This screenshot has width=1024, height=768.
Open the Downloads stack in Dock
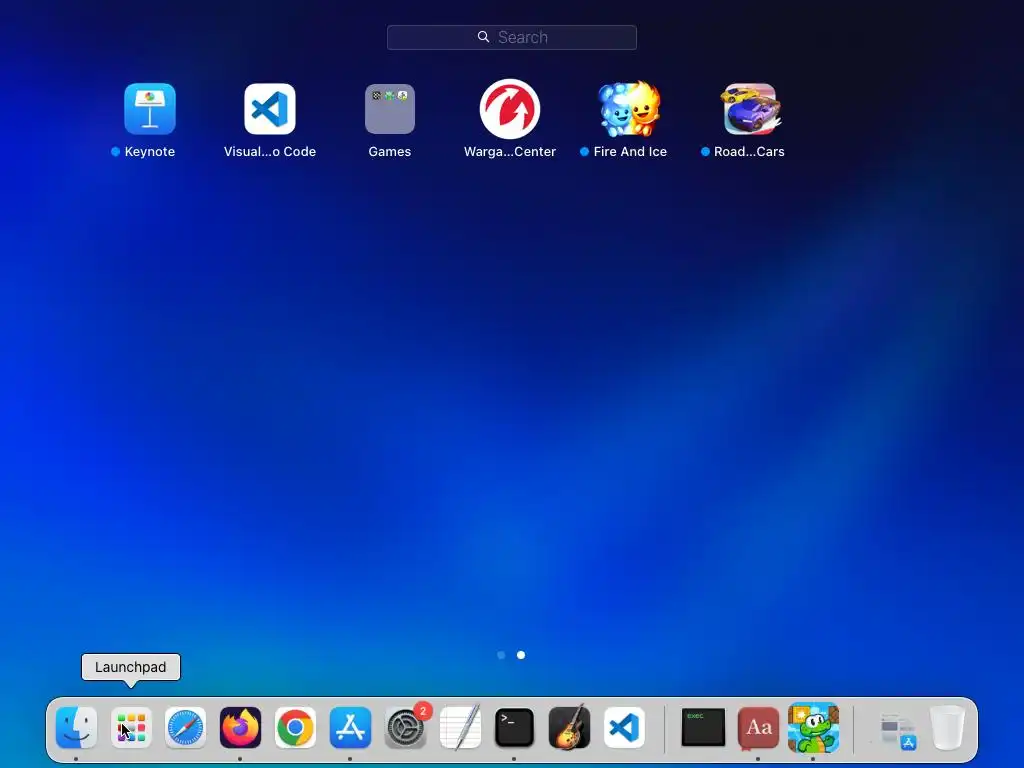pyautogui.click(x=897, y=729)
